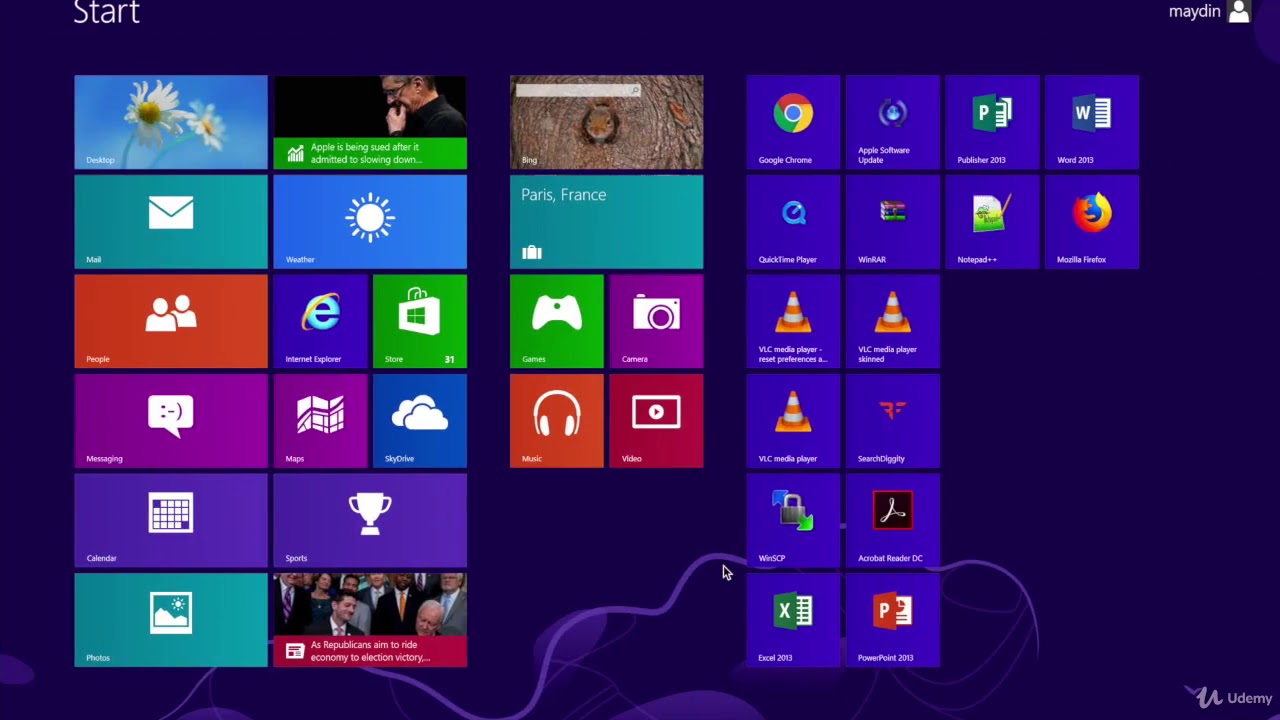Image resolution: width=1280 pixels, height=720 pixels.
Task: Launch WinSCP
Action: click(793, 521)
